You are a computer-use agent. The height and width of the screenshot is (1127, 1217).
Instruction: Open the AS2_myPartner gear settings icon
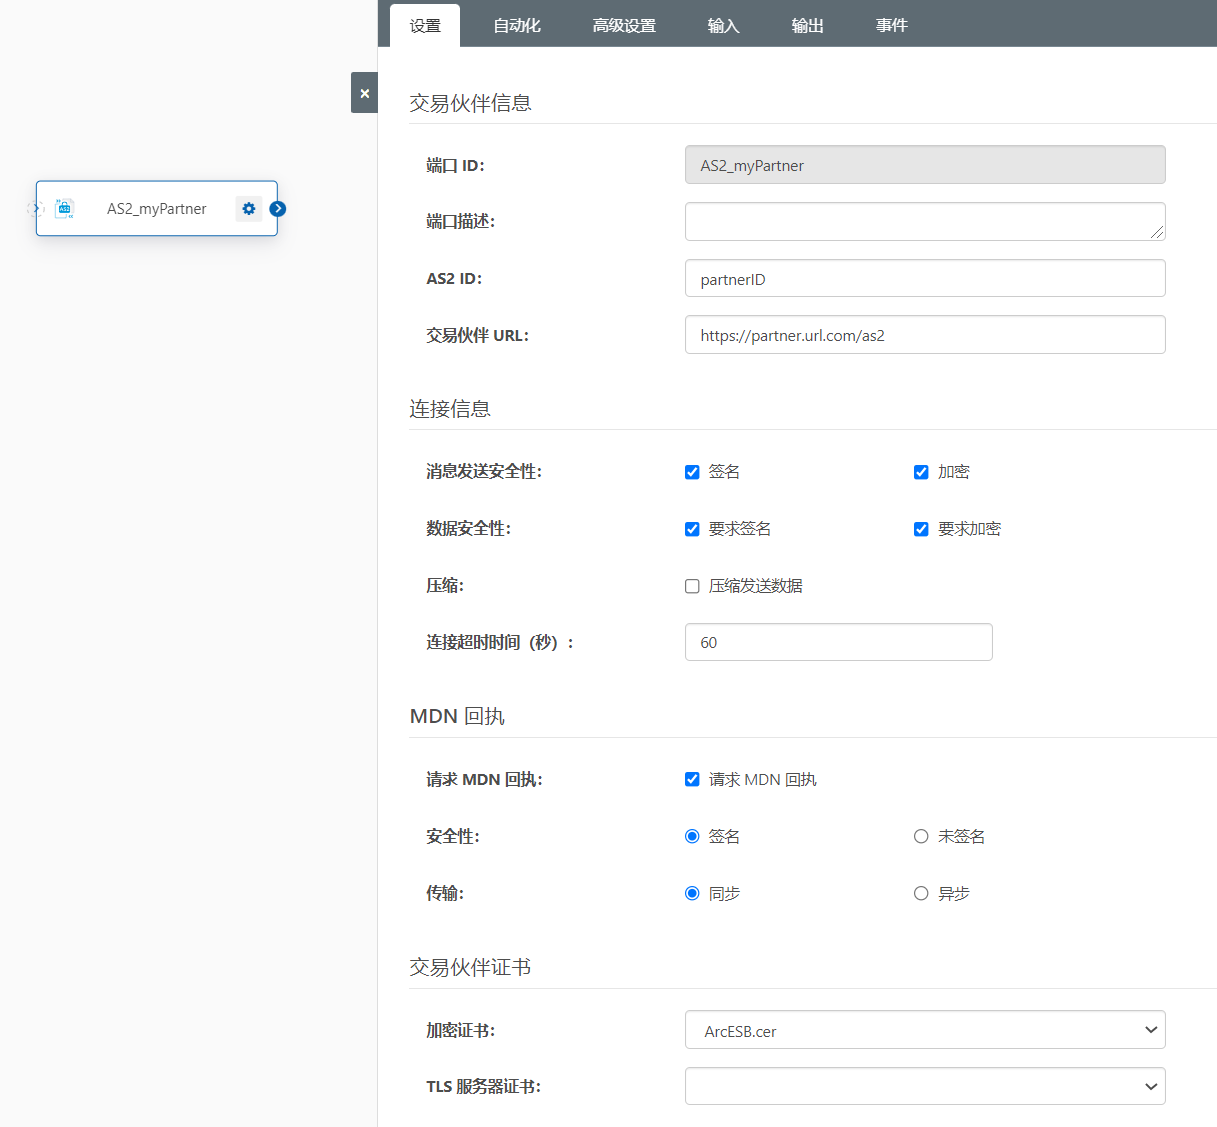(x=249, y=209)
